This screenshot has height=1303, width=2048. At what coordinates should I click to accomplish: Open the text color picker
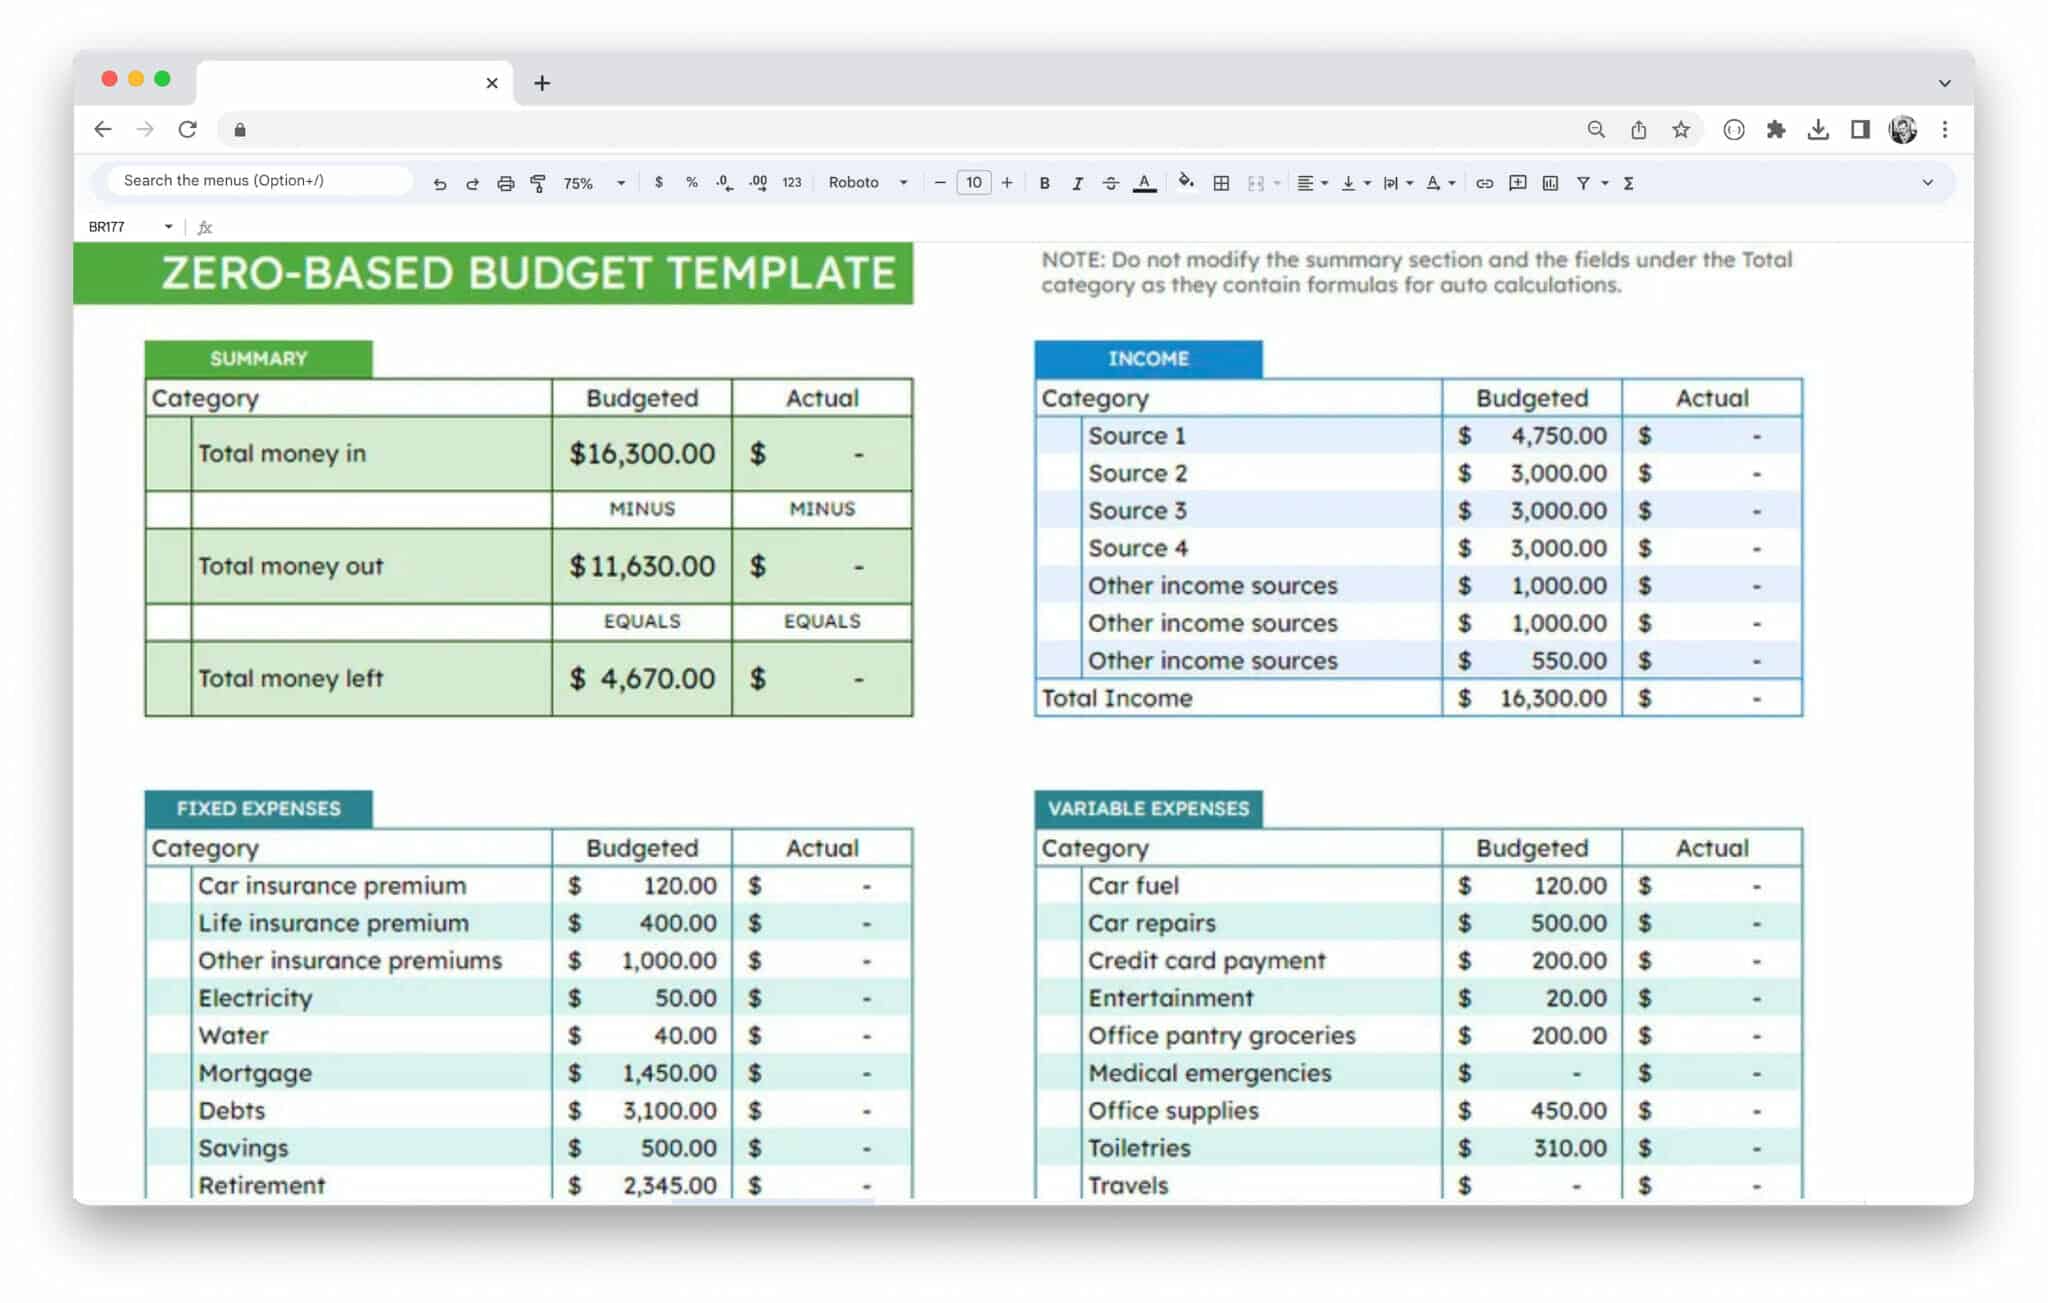click(x=1146, y=183)
